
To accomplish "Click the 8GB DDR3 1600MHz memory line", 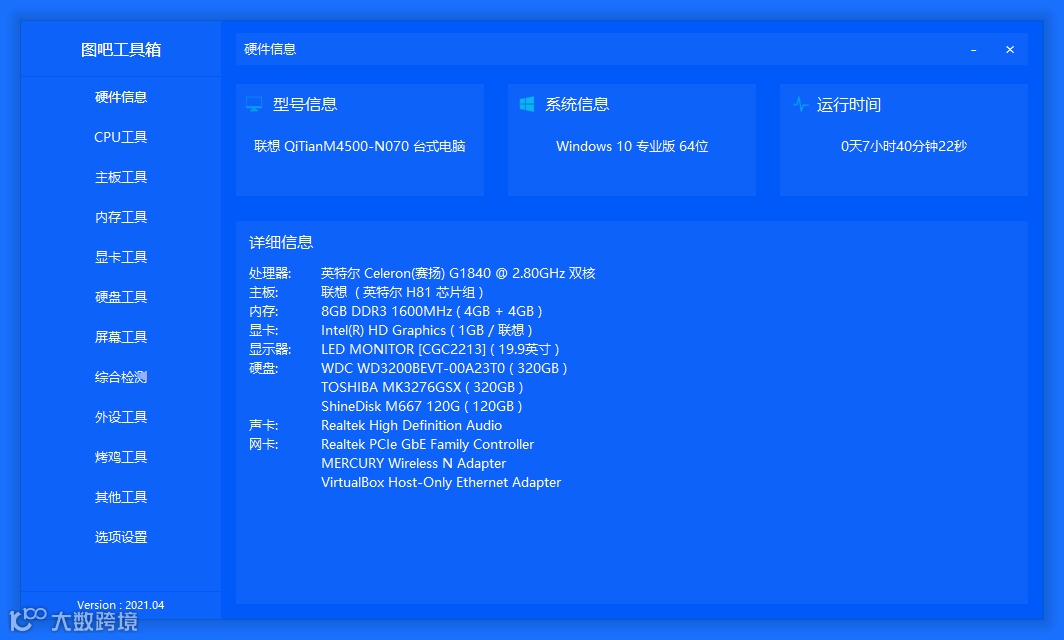I will [432, 311].
